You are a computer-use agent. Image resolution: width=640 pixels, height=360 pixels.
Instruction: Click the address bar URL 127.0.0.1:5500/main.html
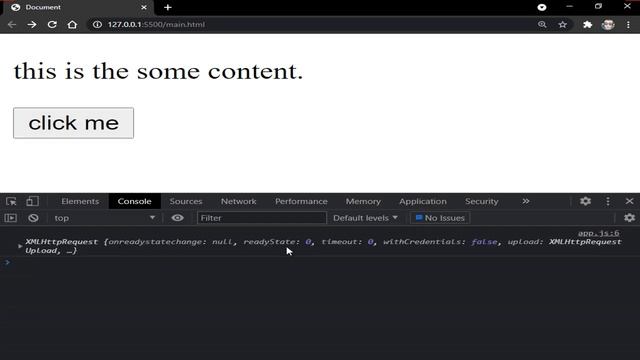[x=156, y=24]
